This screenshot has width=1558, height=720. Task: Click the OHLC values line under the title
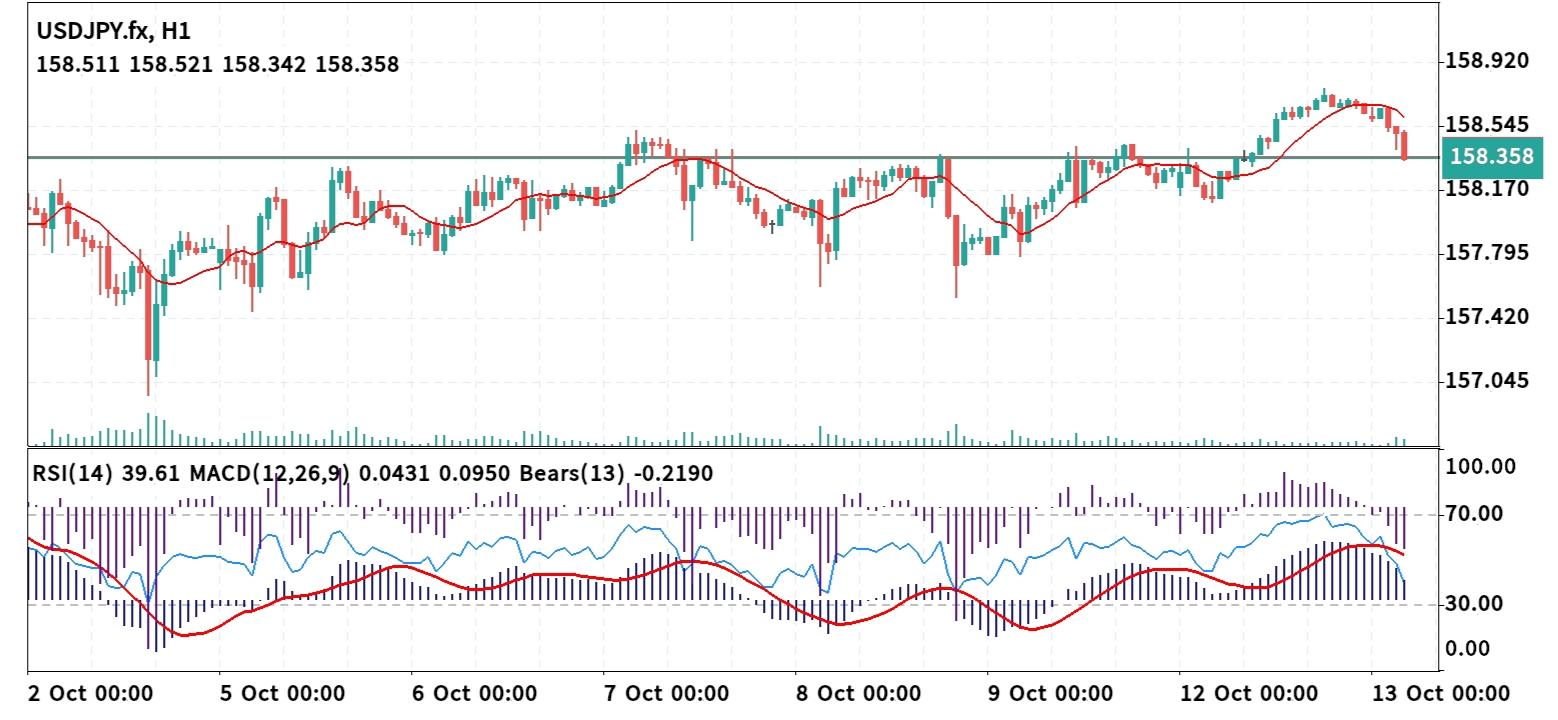point(217,65)
